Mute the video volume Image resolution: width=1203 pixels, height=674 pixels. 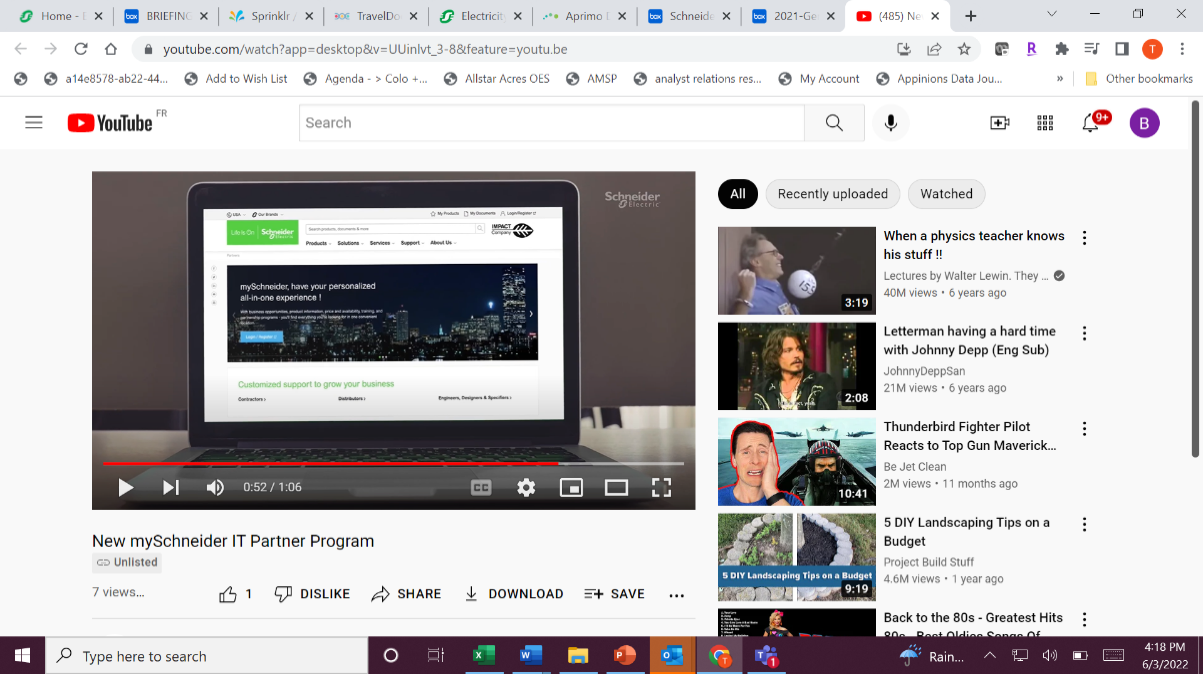coord(215,487)
